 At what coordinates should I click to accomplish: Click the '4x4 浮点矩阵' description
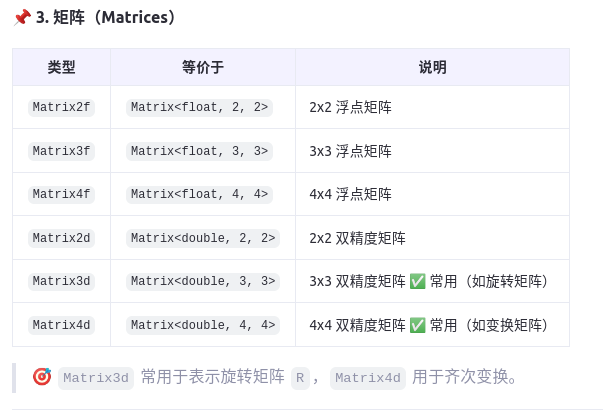pyautogui.click(x=350, y=194)
